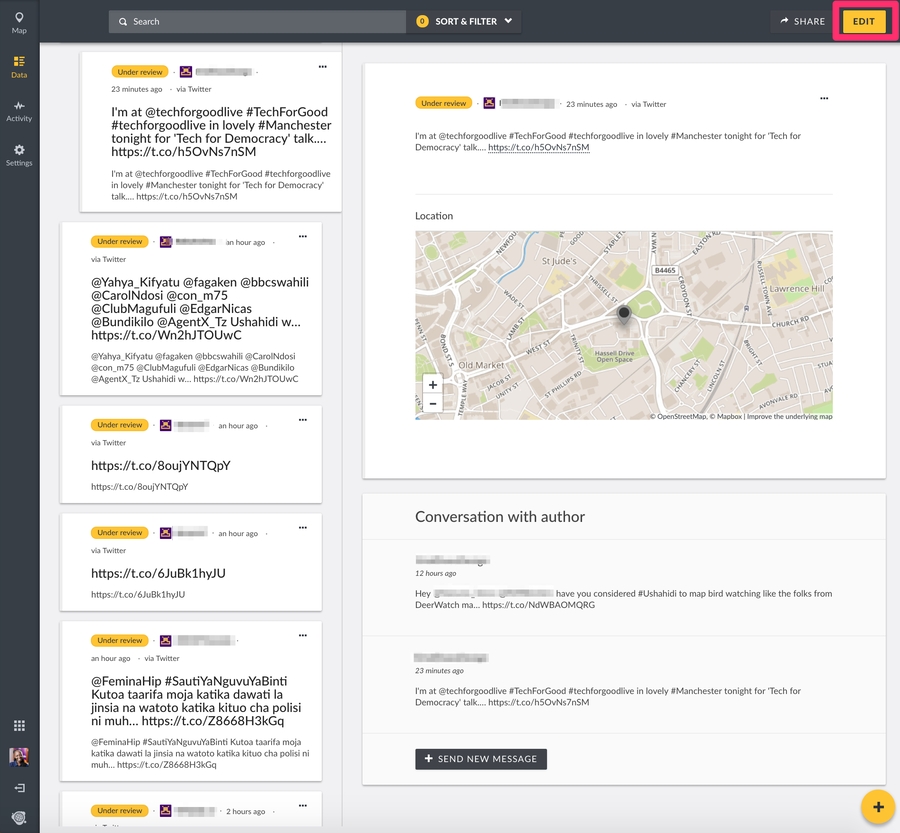
Task: Switch to the Data view tab
Action: click(x=19, y=66)
